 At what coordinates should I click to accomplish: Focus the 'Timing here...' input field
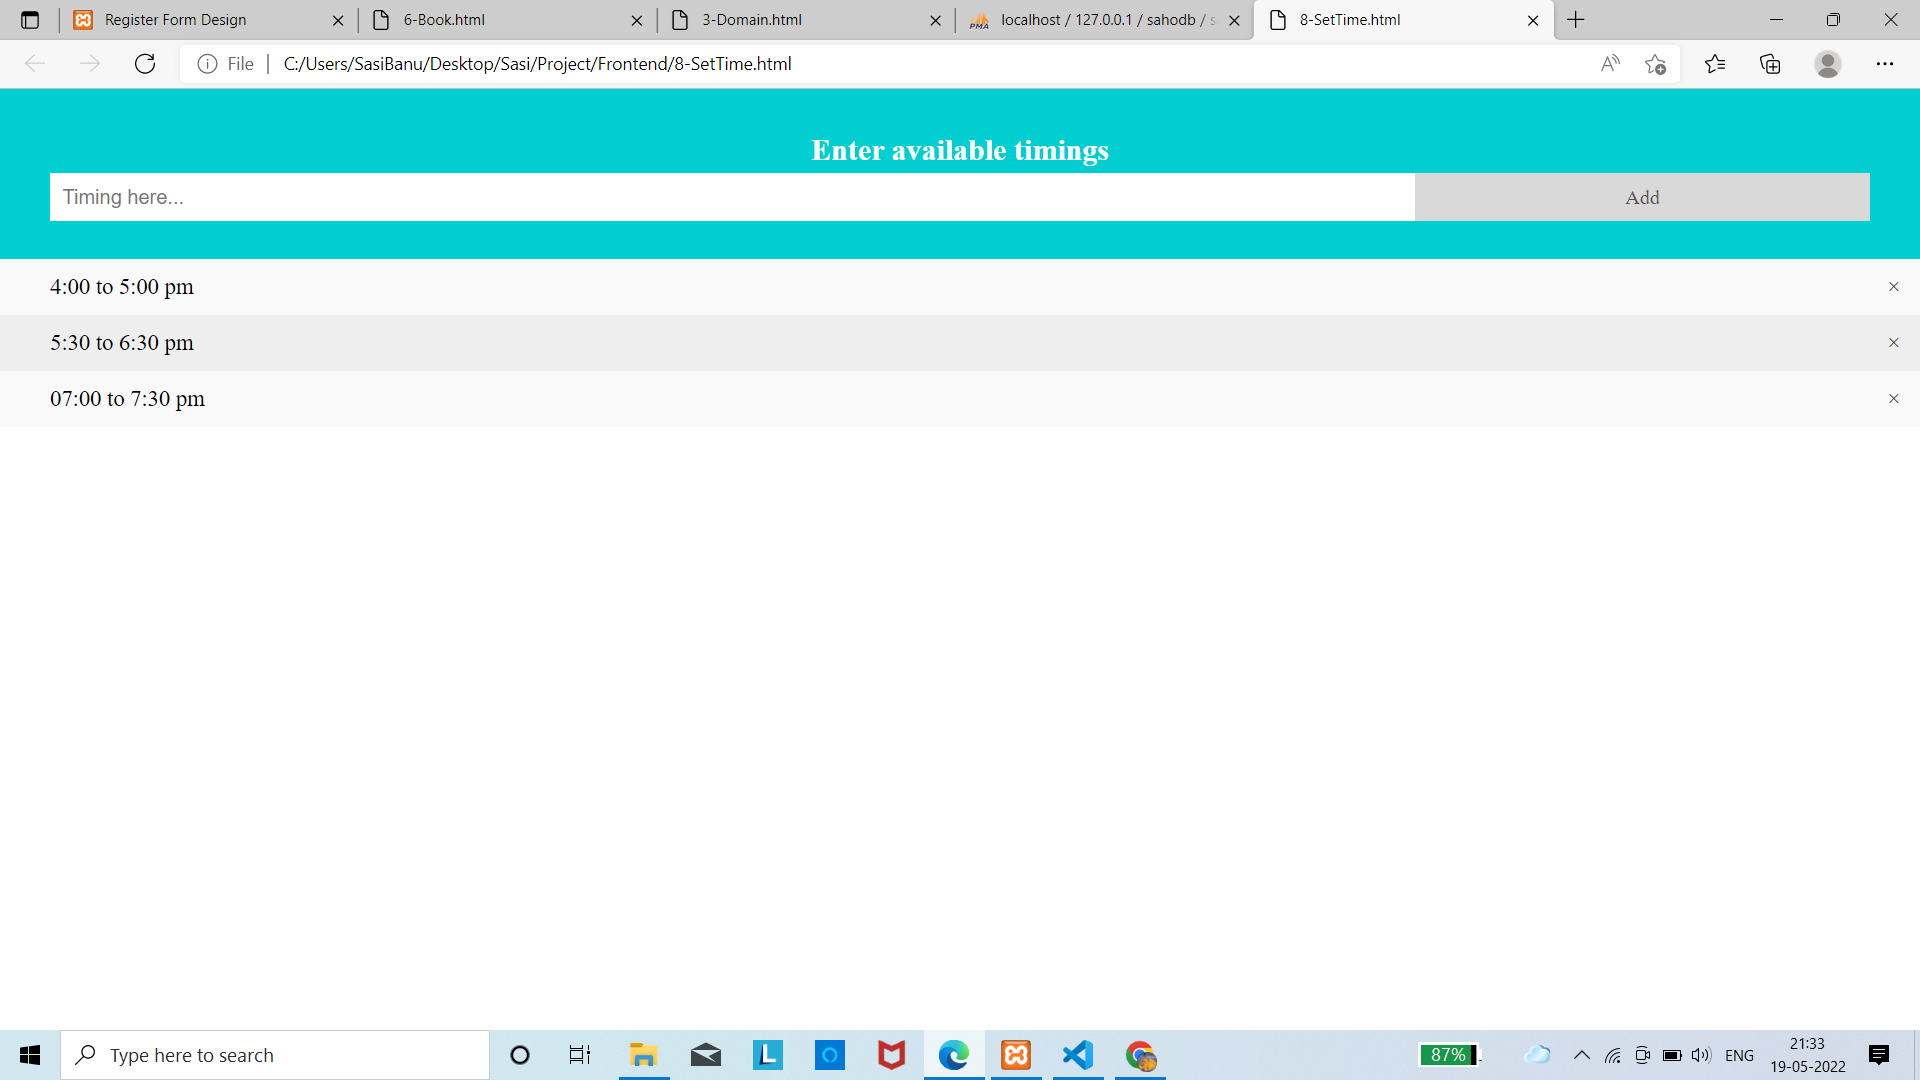(x=731, y=197)
